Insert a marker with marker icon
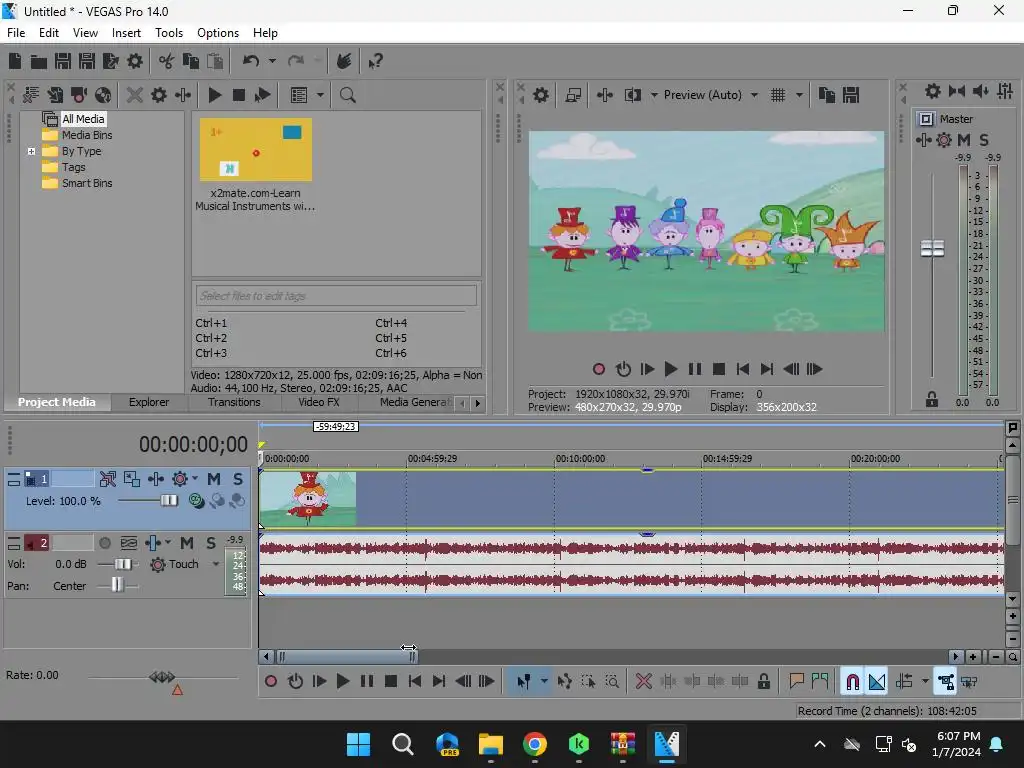This screenshot has height=768, width=1024. coord(796,682)
